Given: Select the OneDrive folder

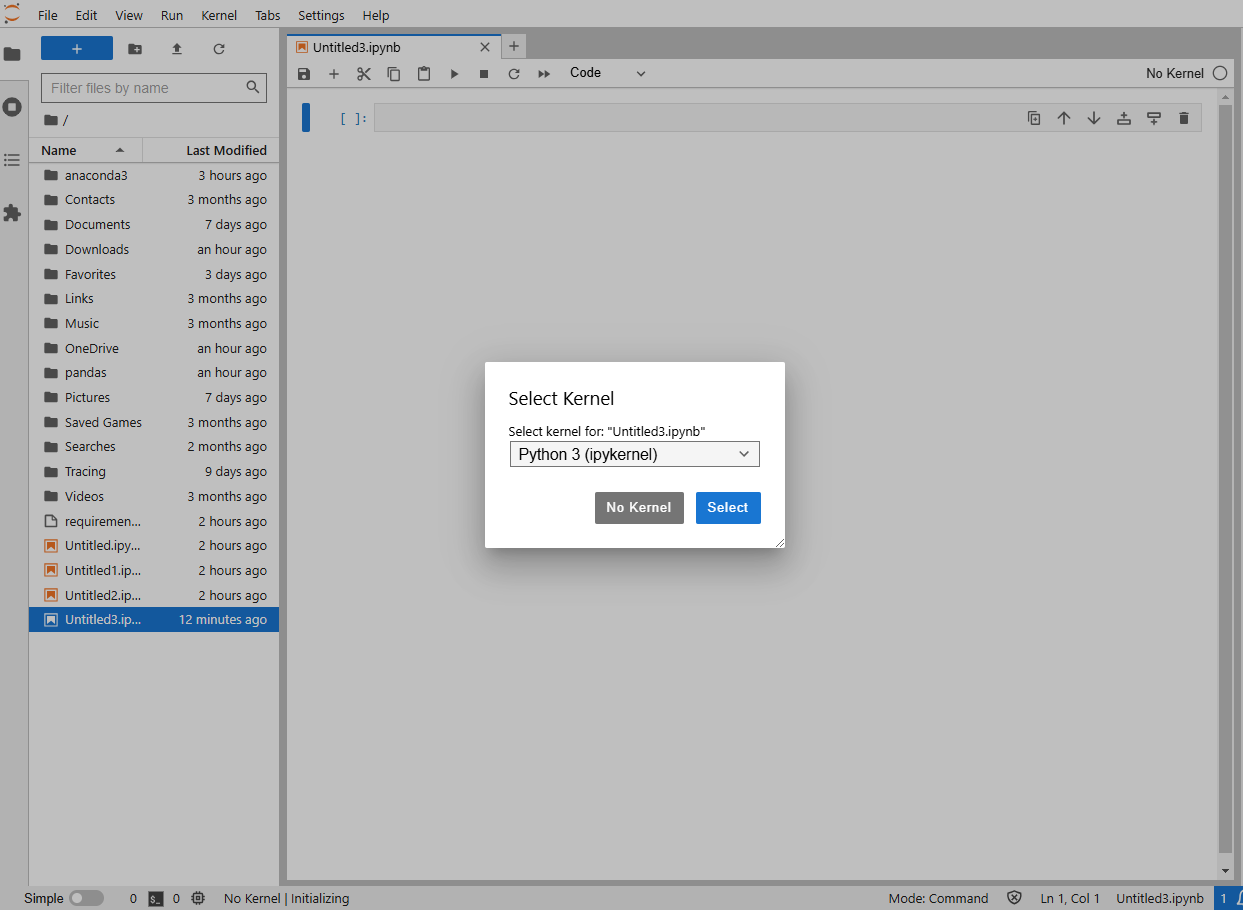Looking at the screenshot, I should point(154,348).
